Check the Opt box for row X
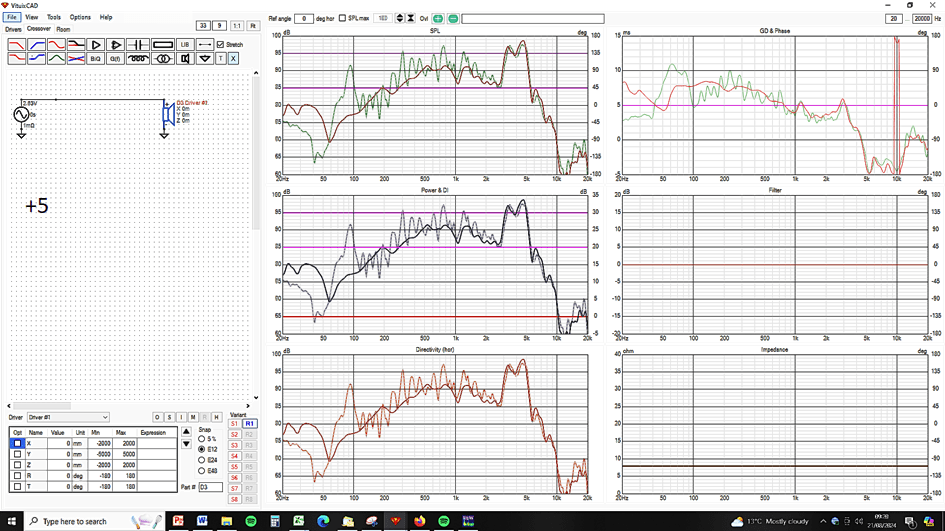945x531 pixels. [x=17, y=444]
